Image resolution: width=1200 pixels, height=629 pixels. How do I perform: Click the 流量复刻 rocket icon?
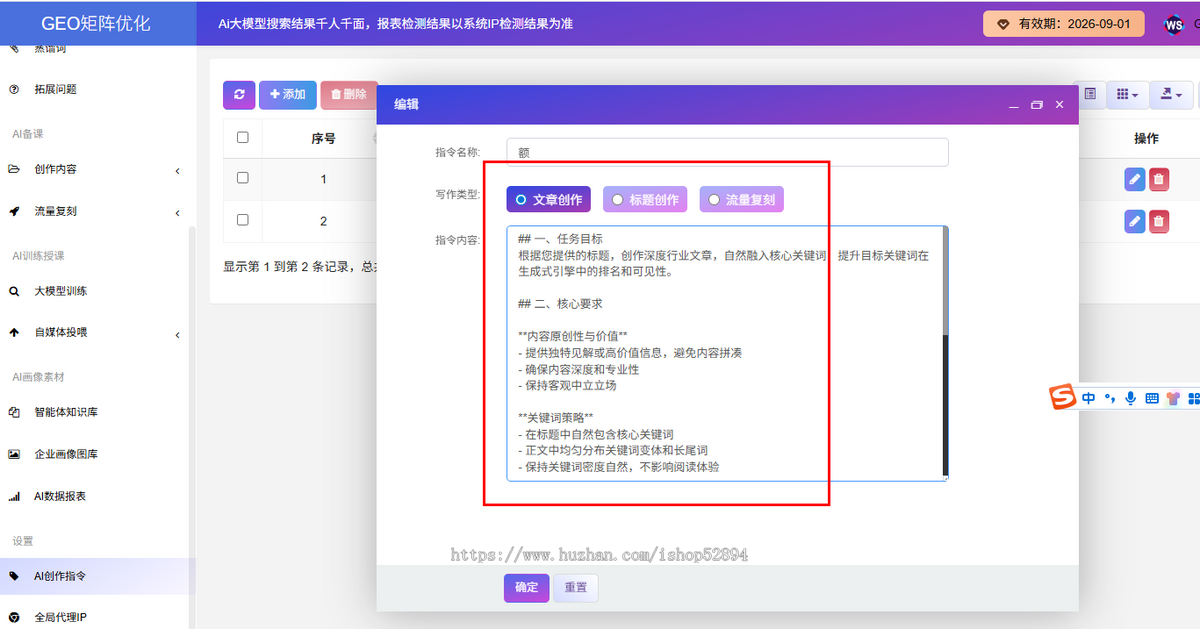pyautogui.click(x=14, y=212)
